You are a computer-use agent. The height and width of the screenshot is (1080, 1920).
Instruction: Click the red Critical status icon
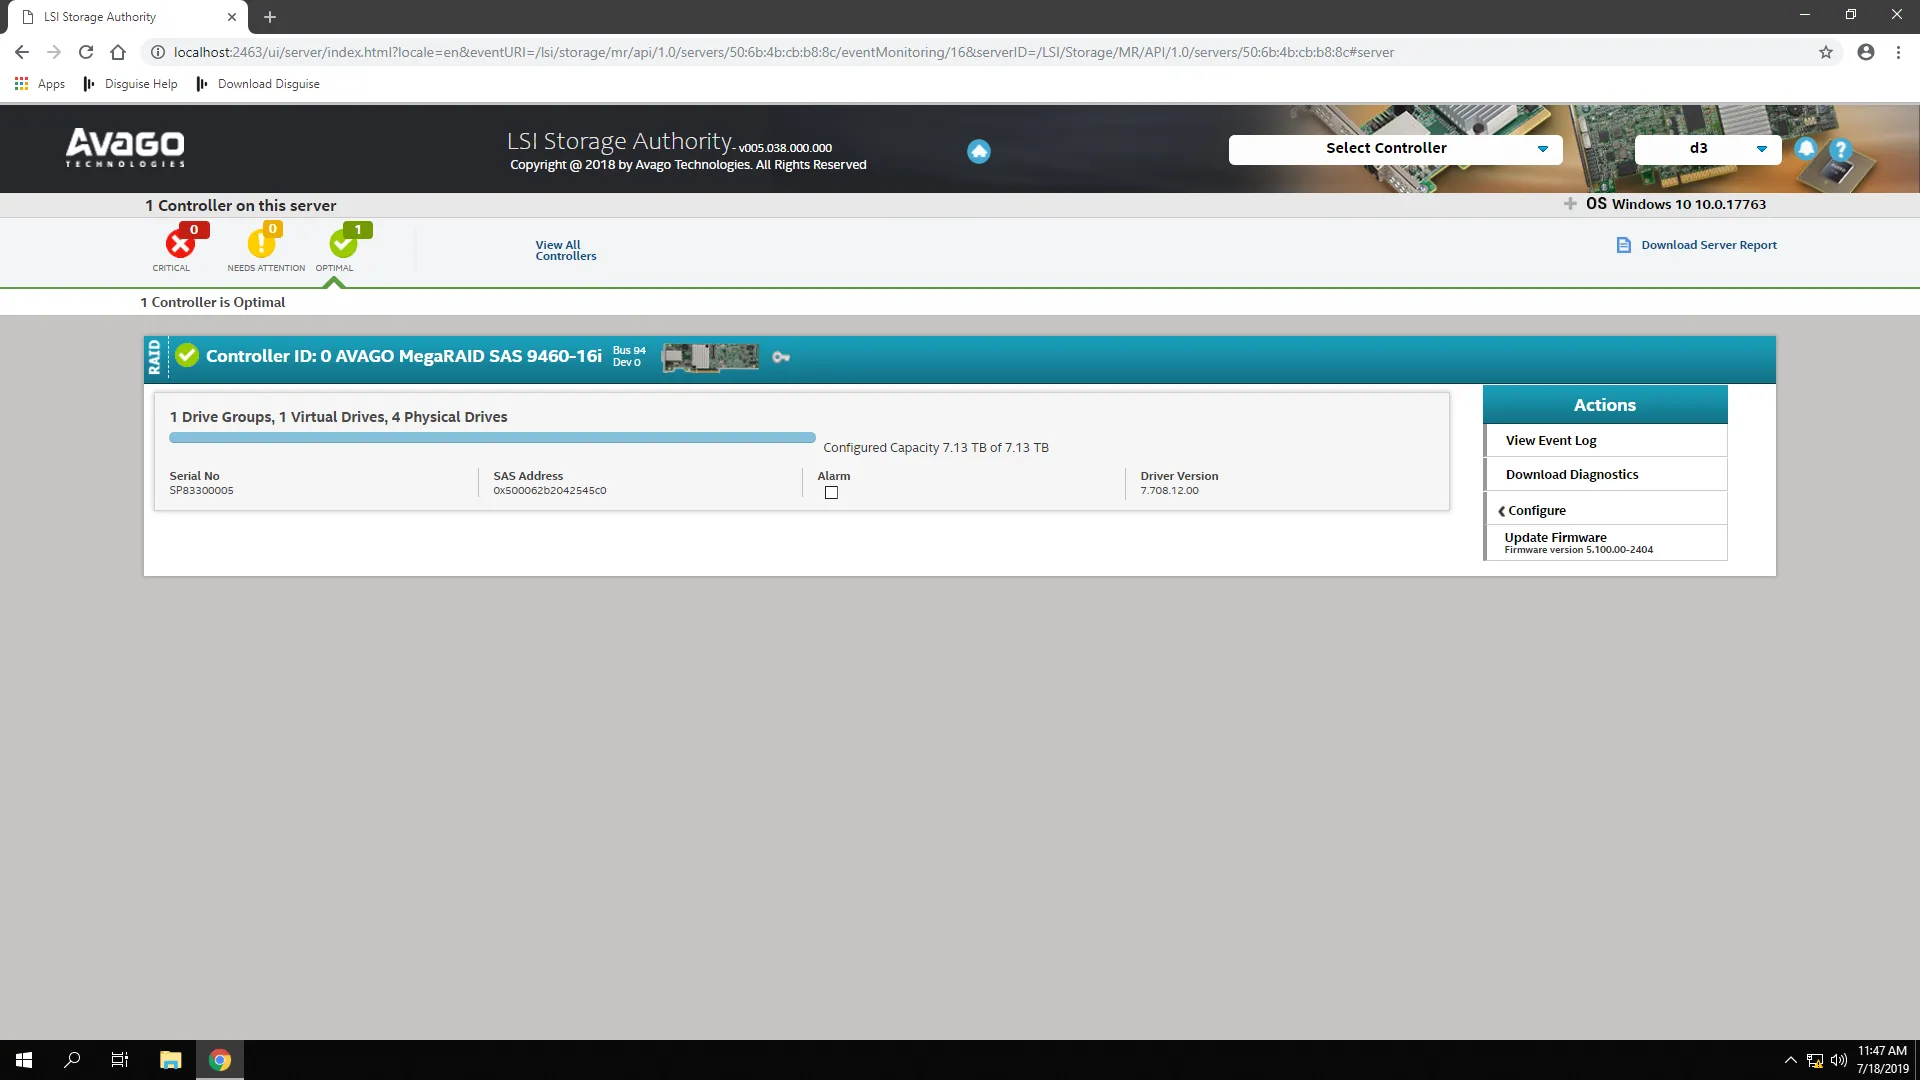pos(180,243)
